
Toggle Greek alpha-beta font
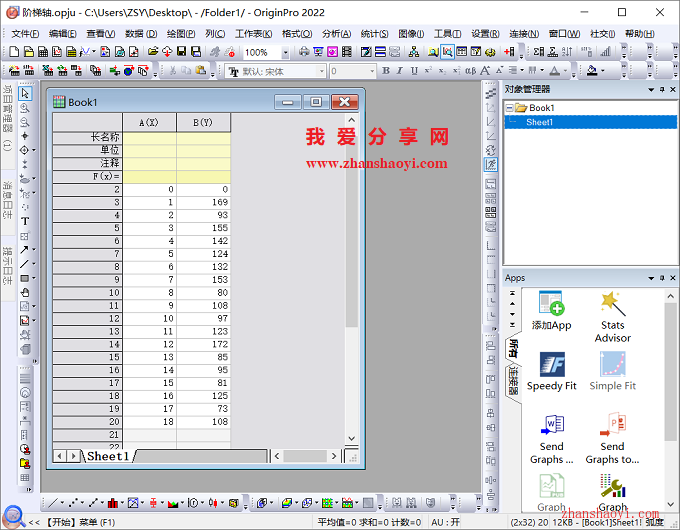tap(471, 71)
